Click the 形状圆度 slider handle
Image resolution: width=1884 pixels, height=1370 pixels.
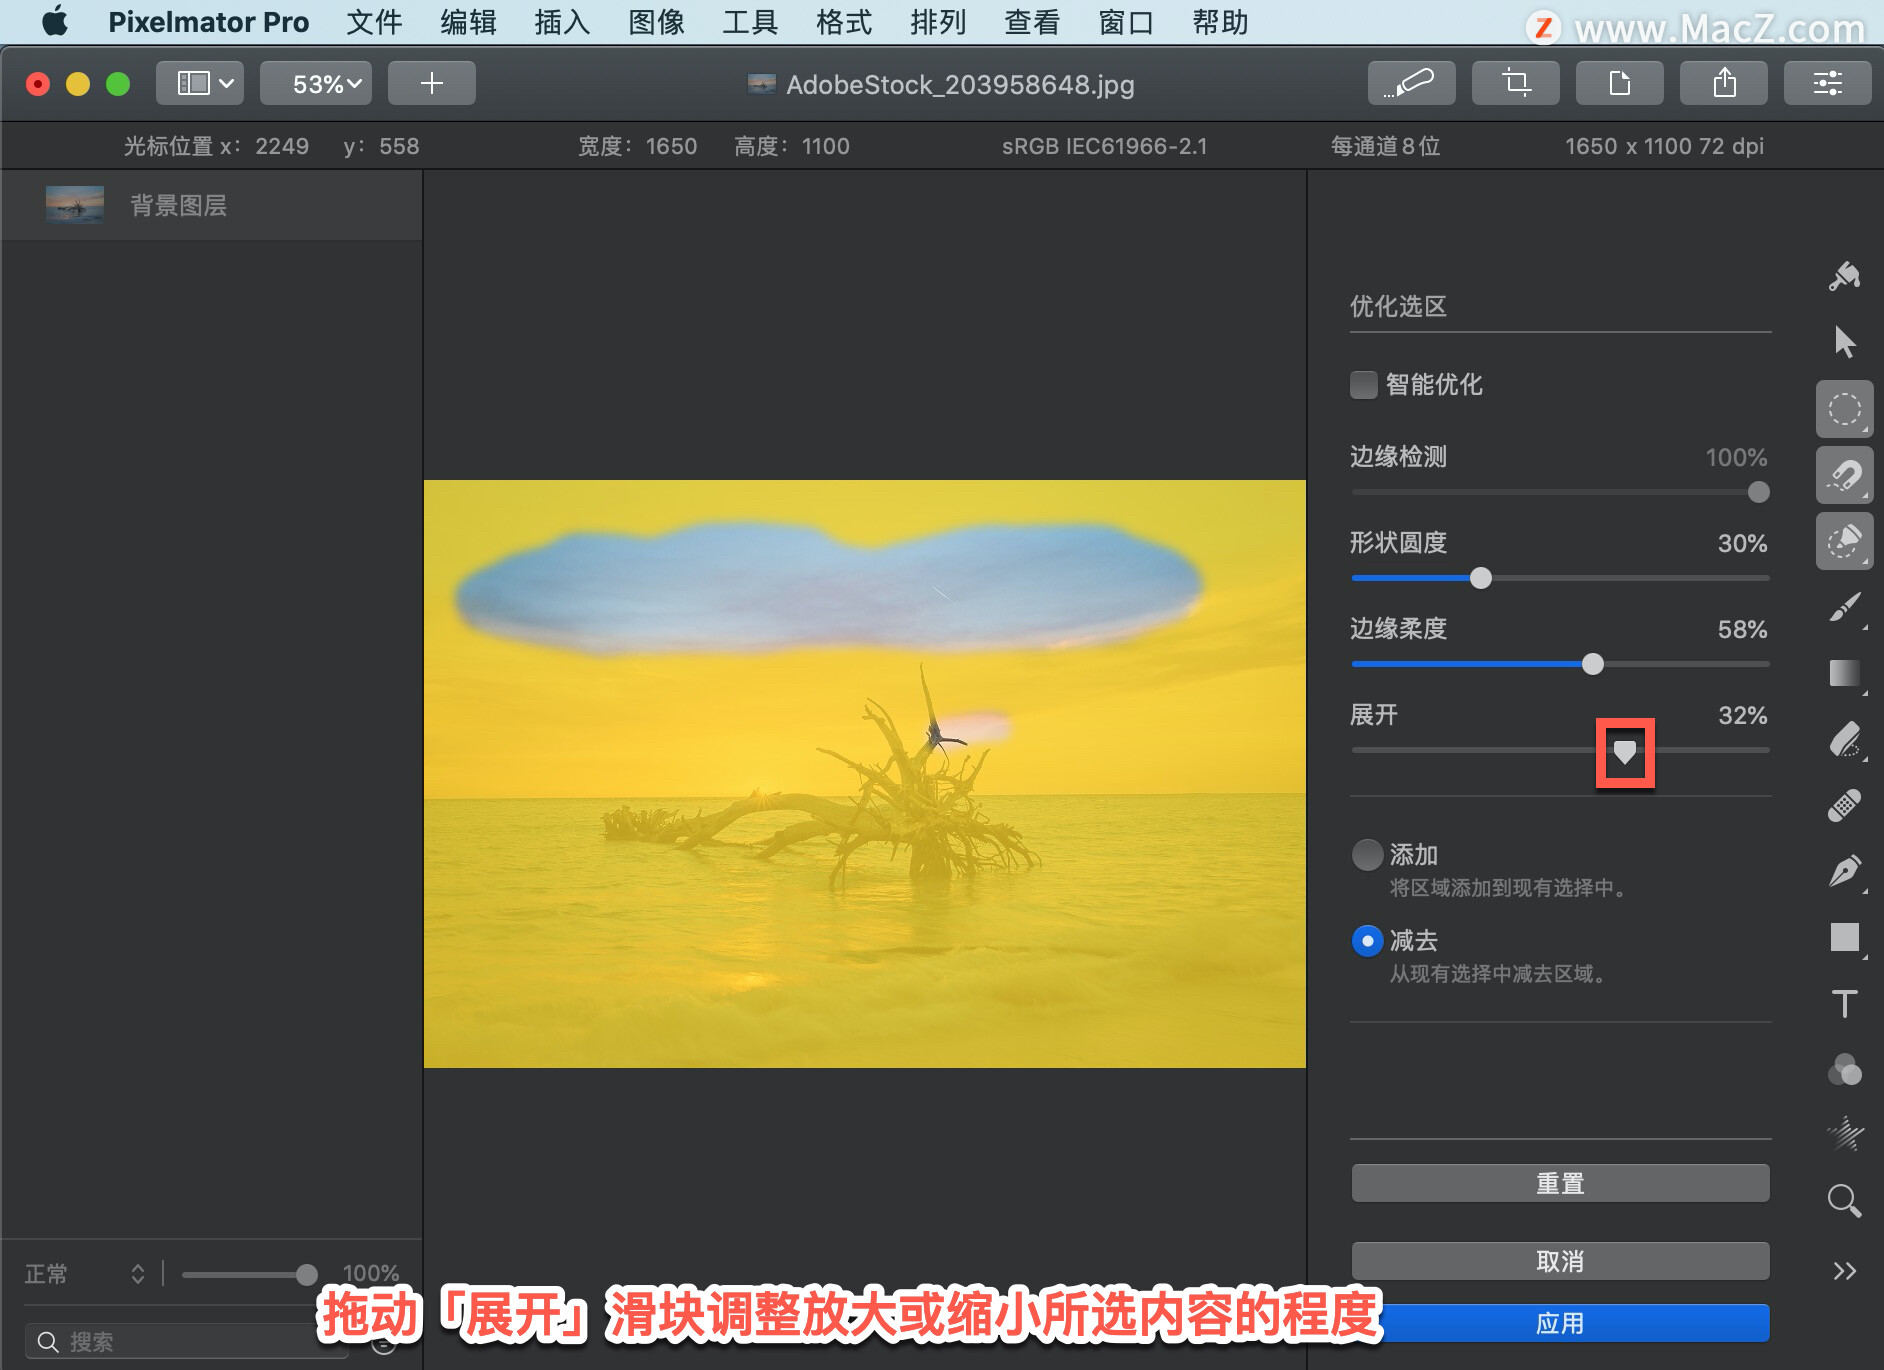pyautogui.click(x=1481, y=578)
